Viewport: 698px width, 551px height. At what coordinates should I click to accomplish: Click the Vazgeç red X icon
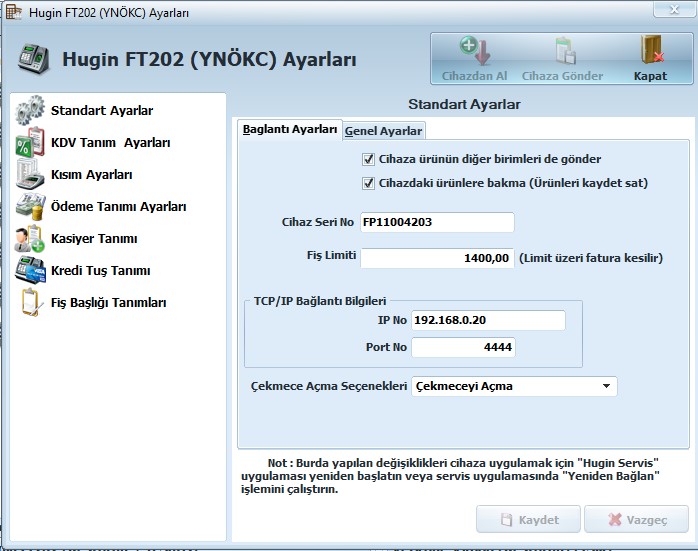pyautogui.click(x=615, y=519)
